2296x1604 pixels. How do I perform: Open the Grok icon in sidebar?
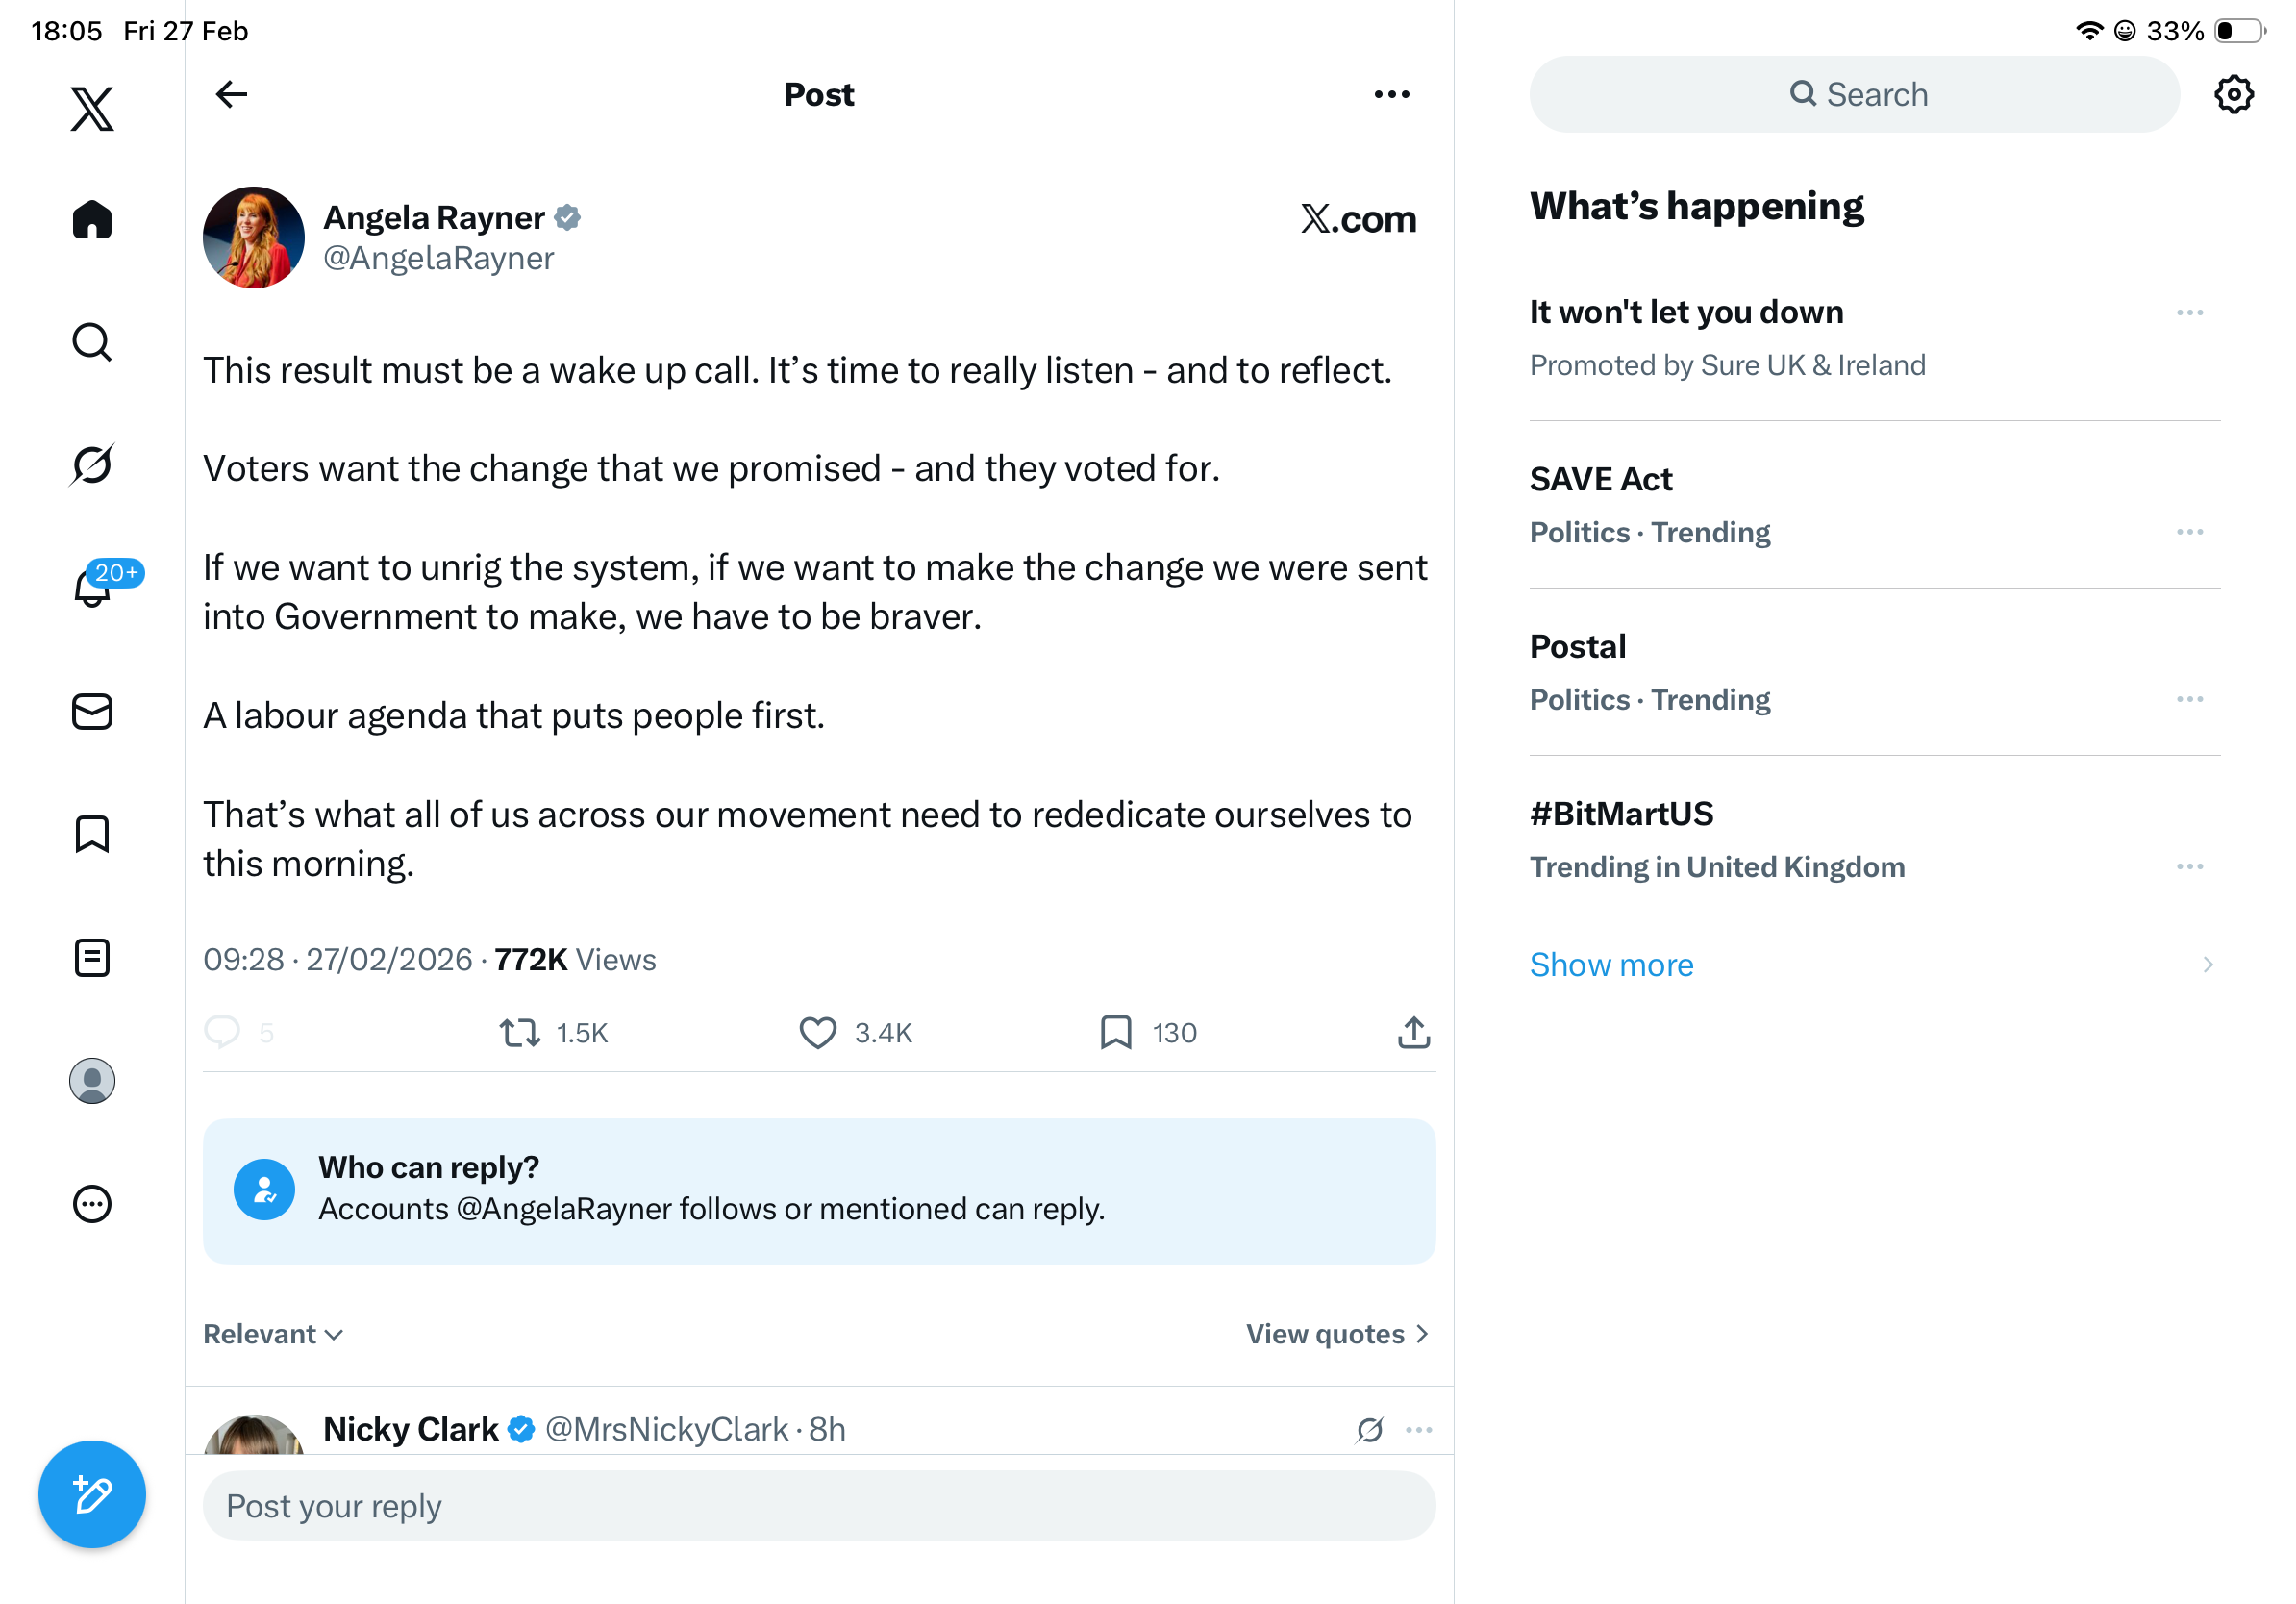coord(92,465)
